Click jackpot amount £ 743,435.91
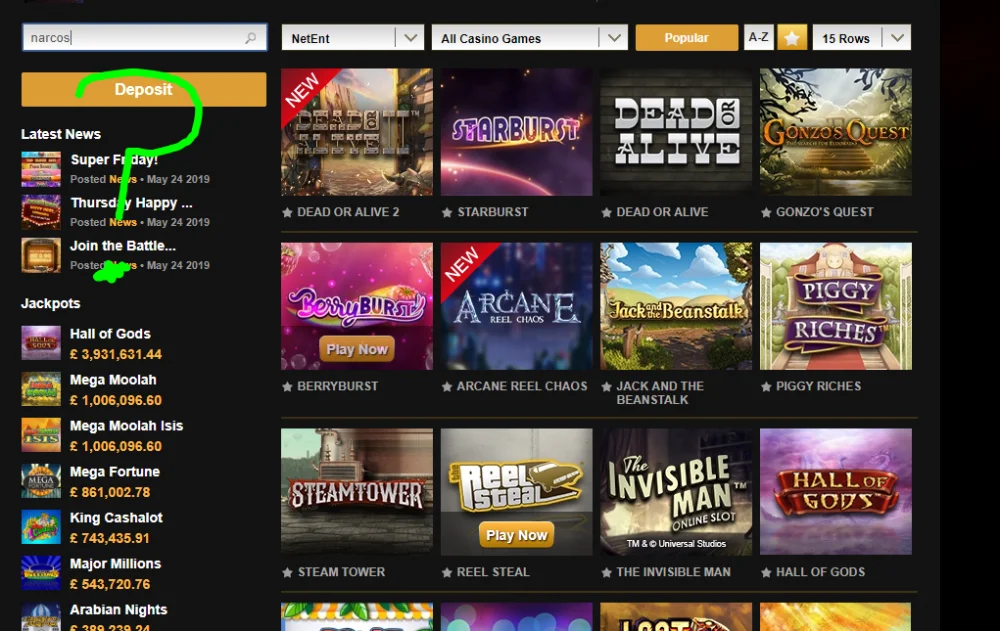The height and width of the screenshot is (631, 1000). tap(110, 538)
